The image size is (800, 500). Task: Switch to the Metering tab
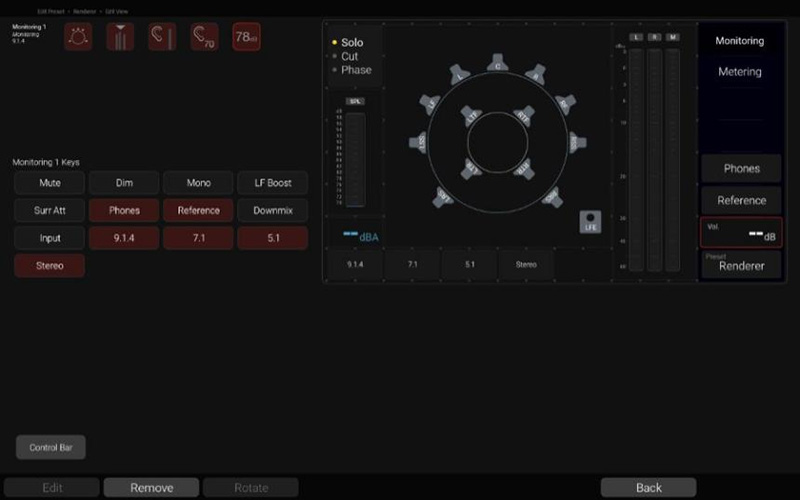(x=740, y=72)
